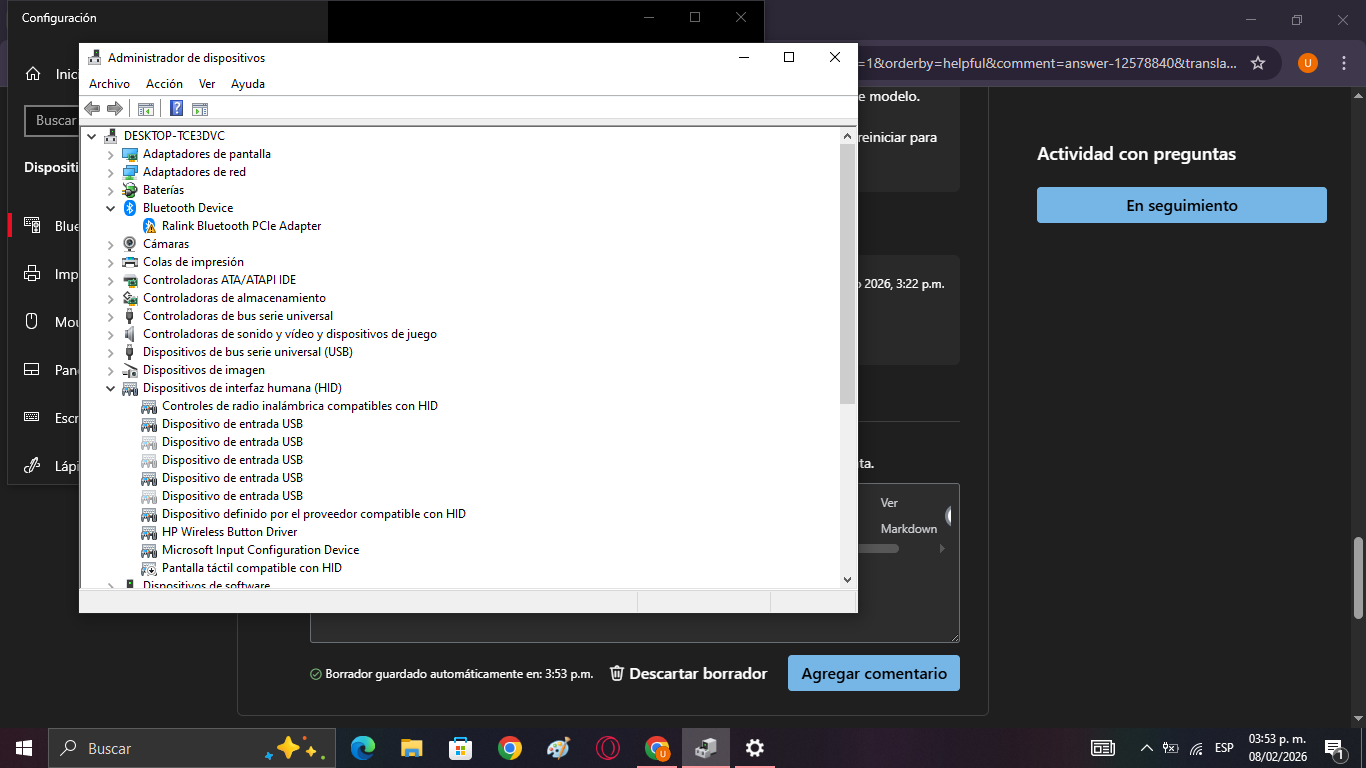Open the Acción menu
This screenshot has height=768, width=1366.
164,84
